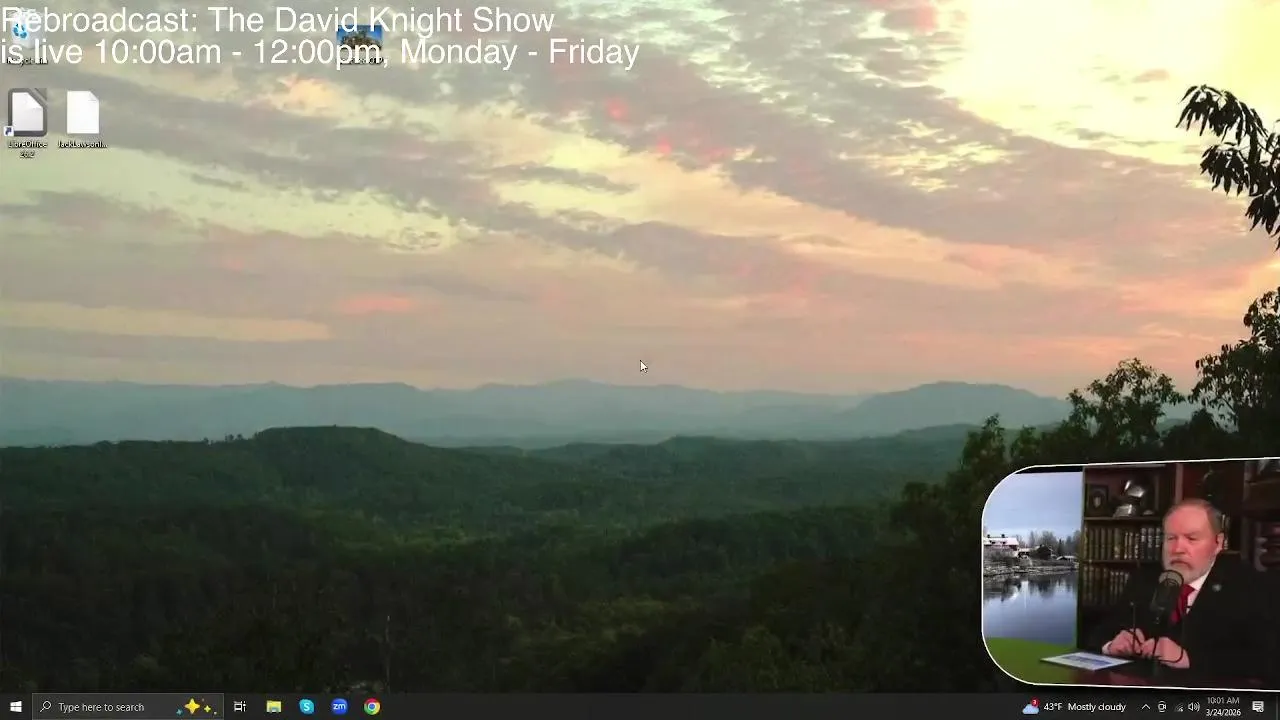The width and height of the screenshot is (1280, 720).
Task: Open the Windows Start menu
Action: click(x=15, y=707)
